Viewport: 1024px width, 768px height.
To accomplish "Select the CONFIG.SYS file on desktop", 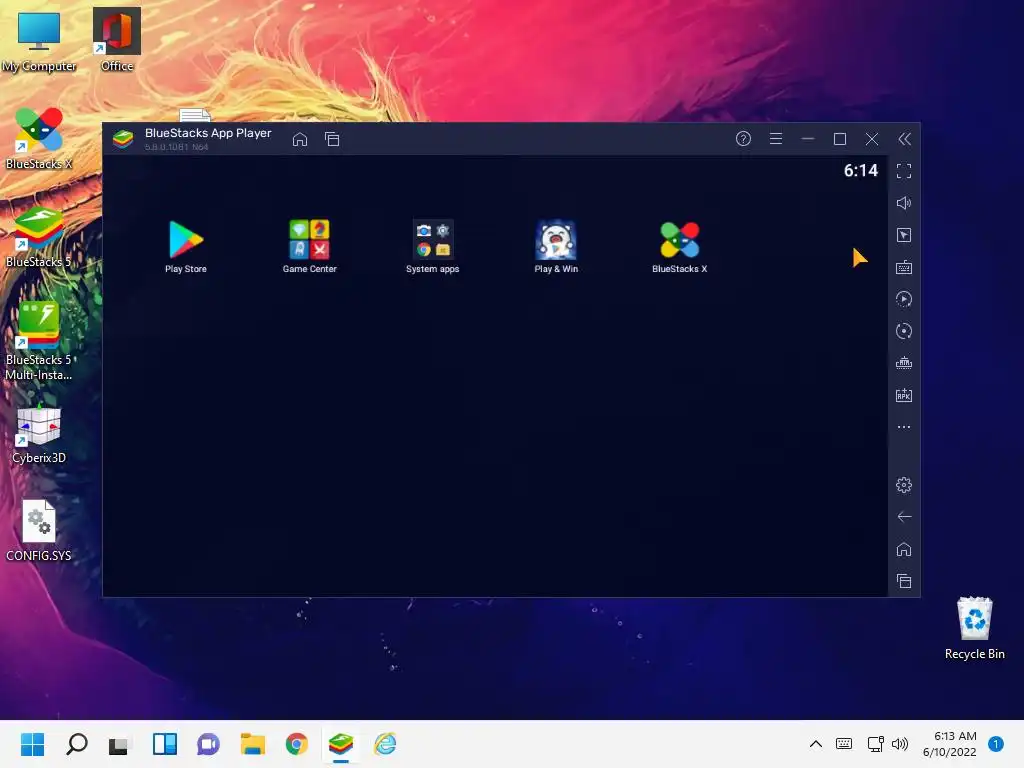I will point(39,531).
